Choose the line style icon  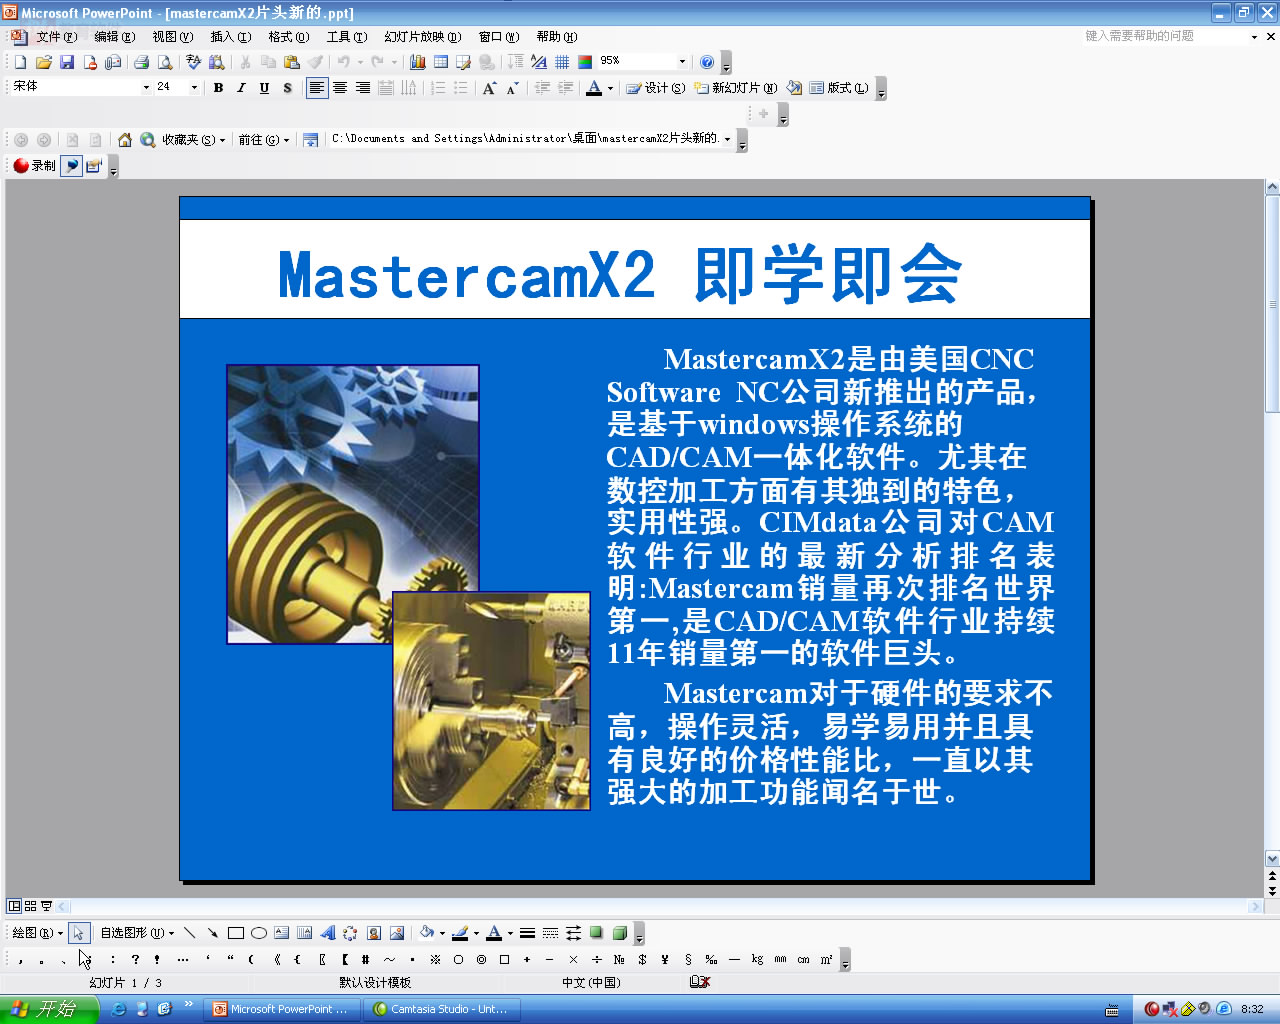tap(527, 933)
